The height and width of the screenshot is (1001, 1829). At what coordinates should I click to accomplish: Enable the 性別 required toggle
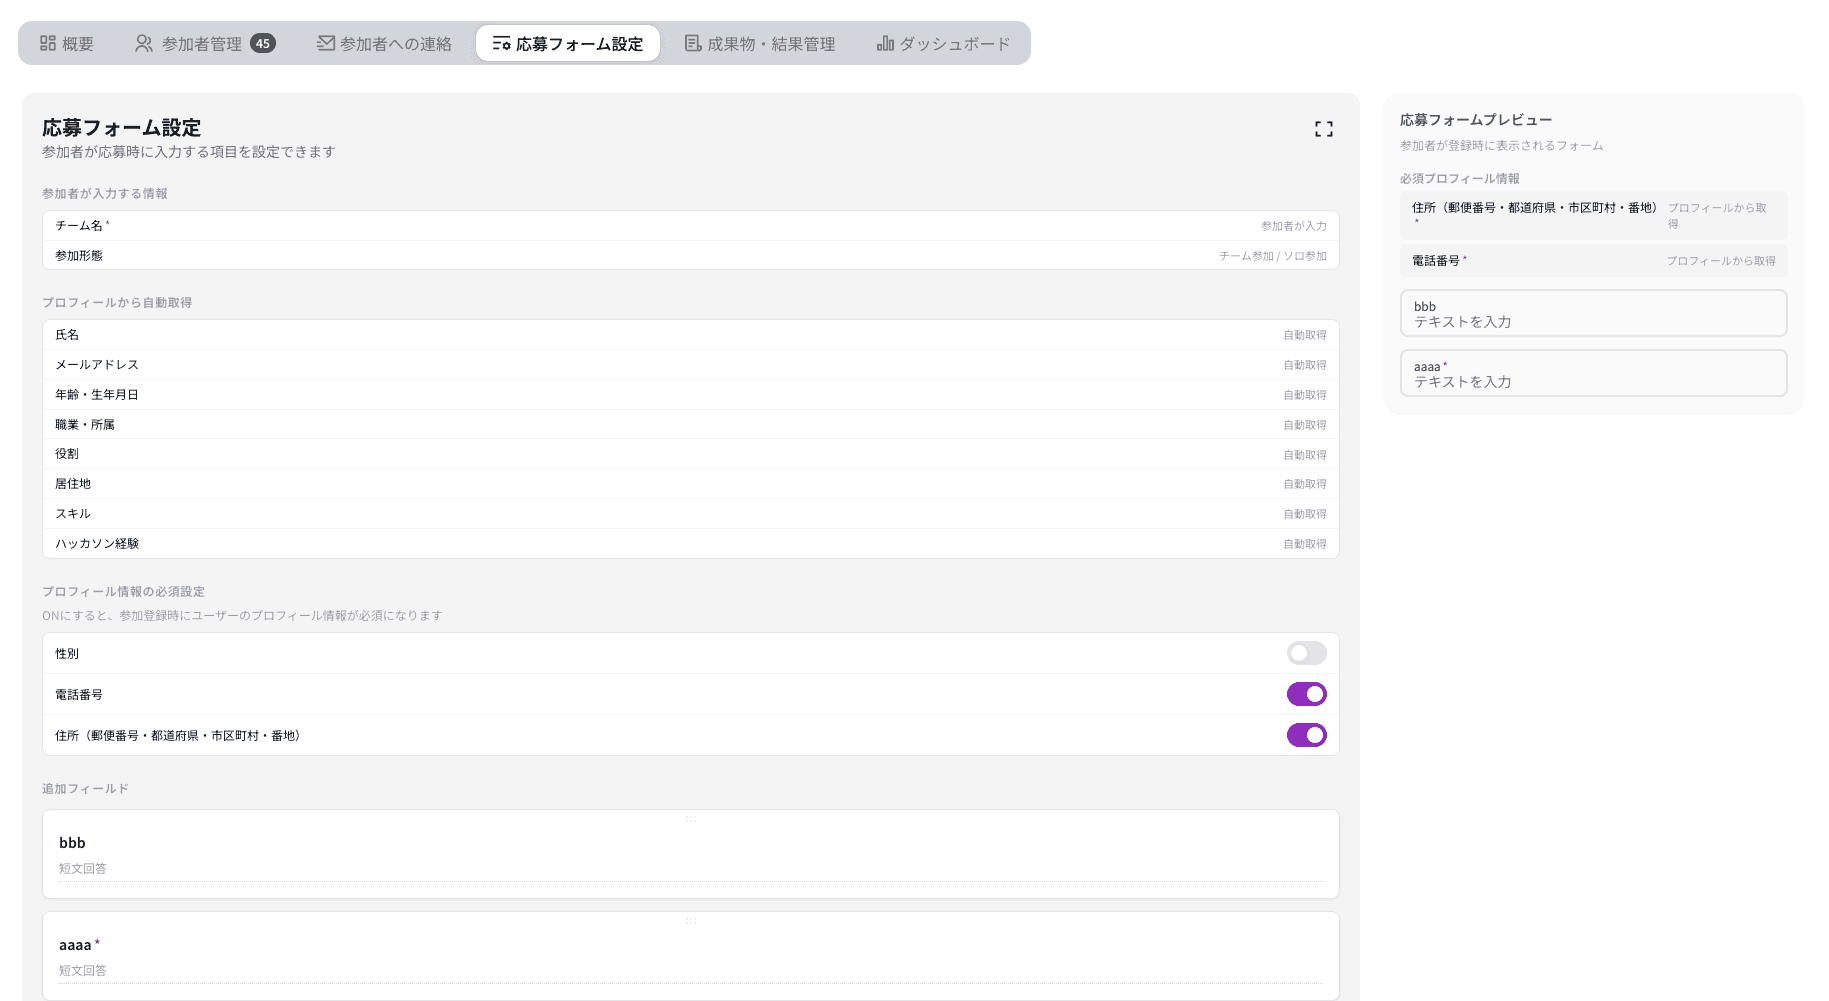pos(1306,653)
